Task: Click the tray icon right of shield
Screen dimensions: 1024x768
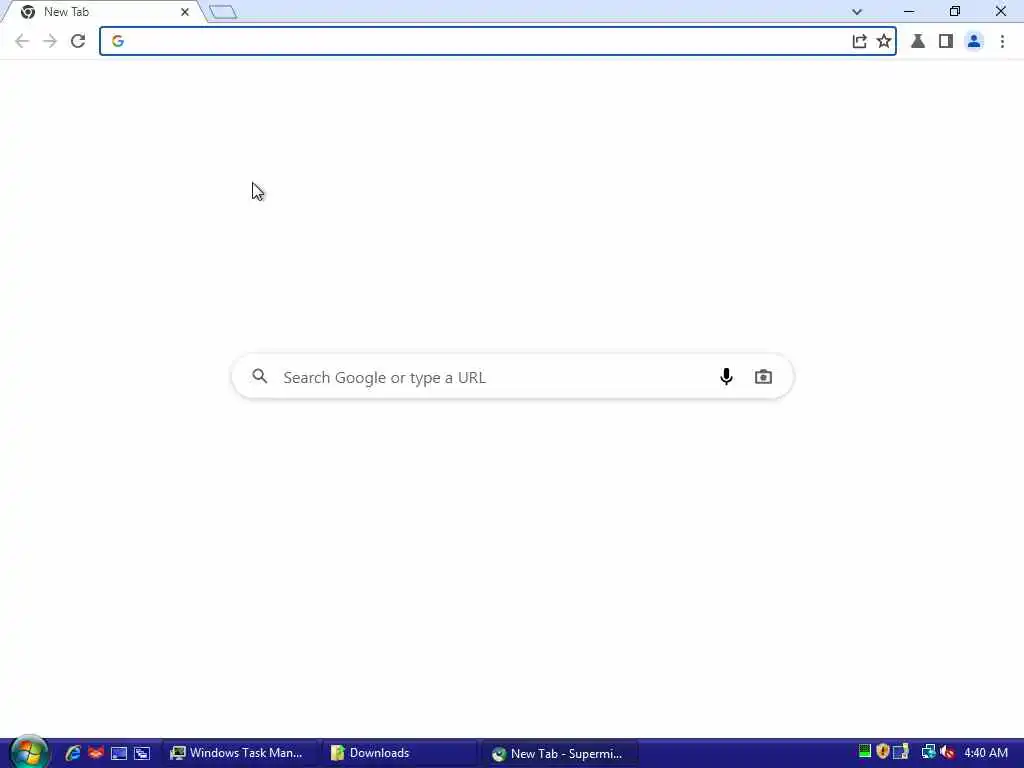Action: pyautogui.click(x=901, y=752)
